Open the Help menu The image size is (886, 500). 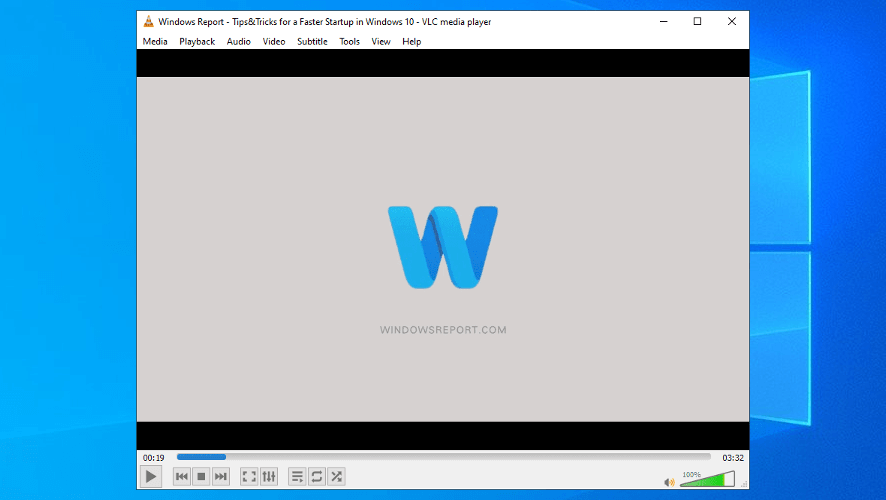point(411,41)
